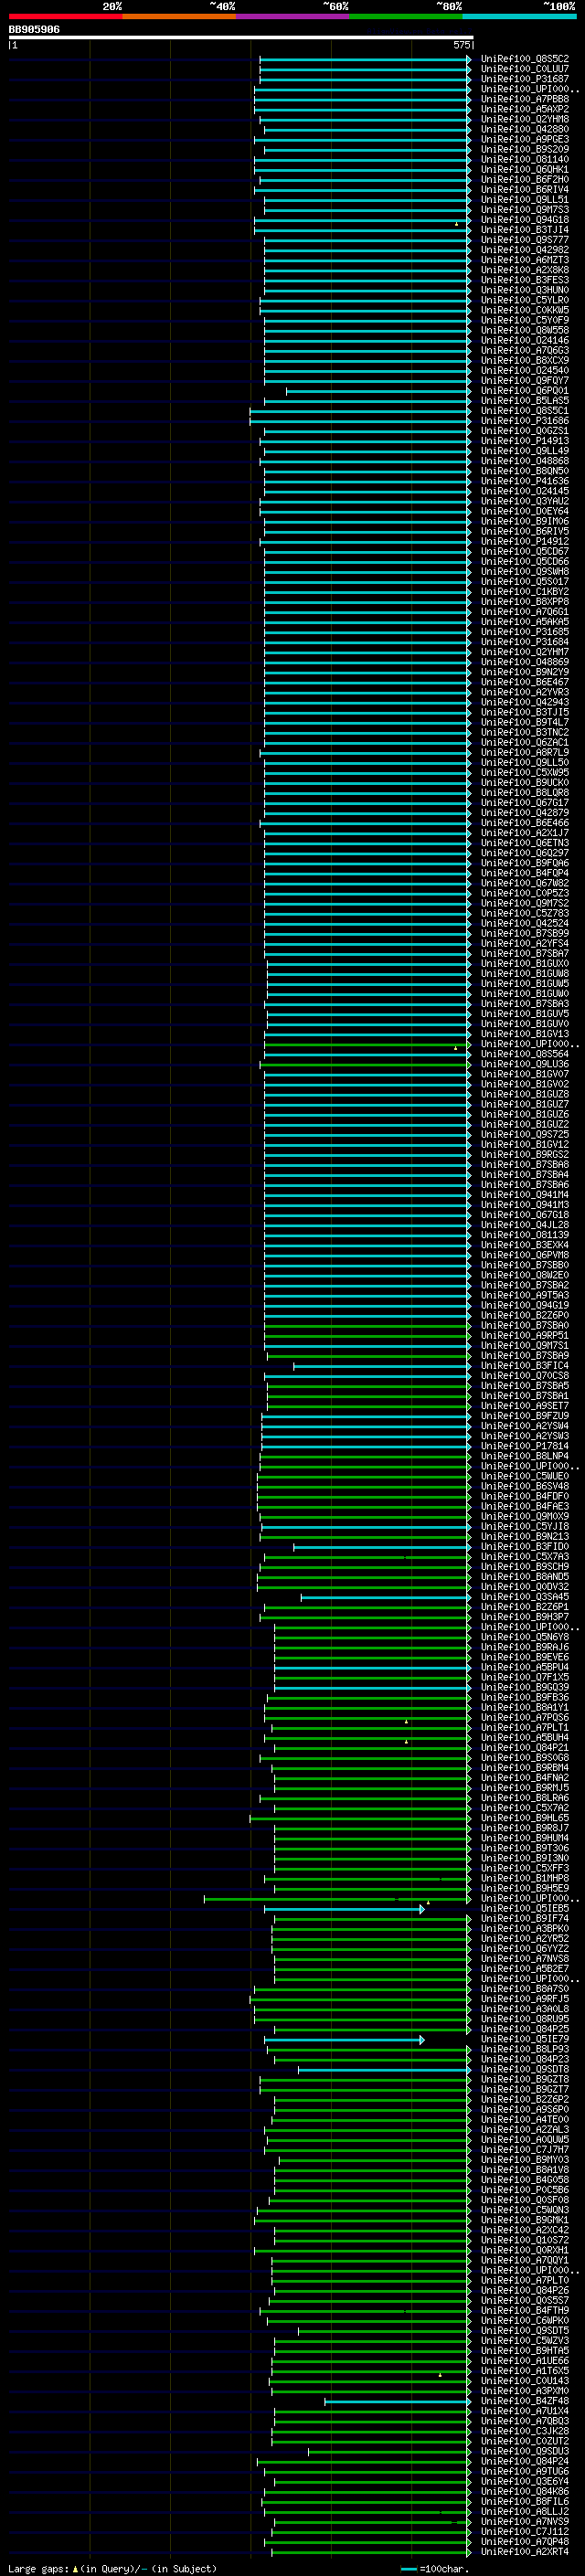585x2576 pixels.
Task: Click the '575' query length label
Action: [x=461, y=45]
